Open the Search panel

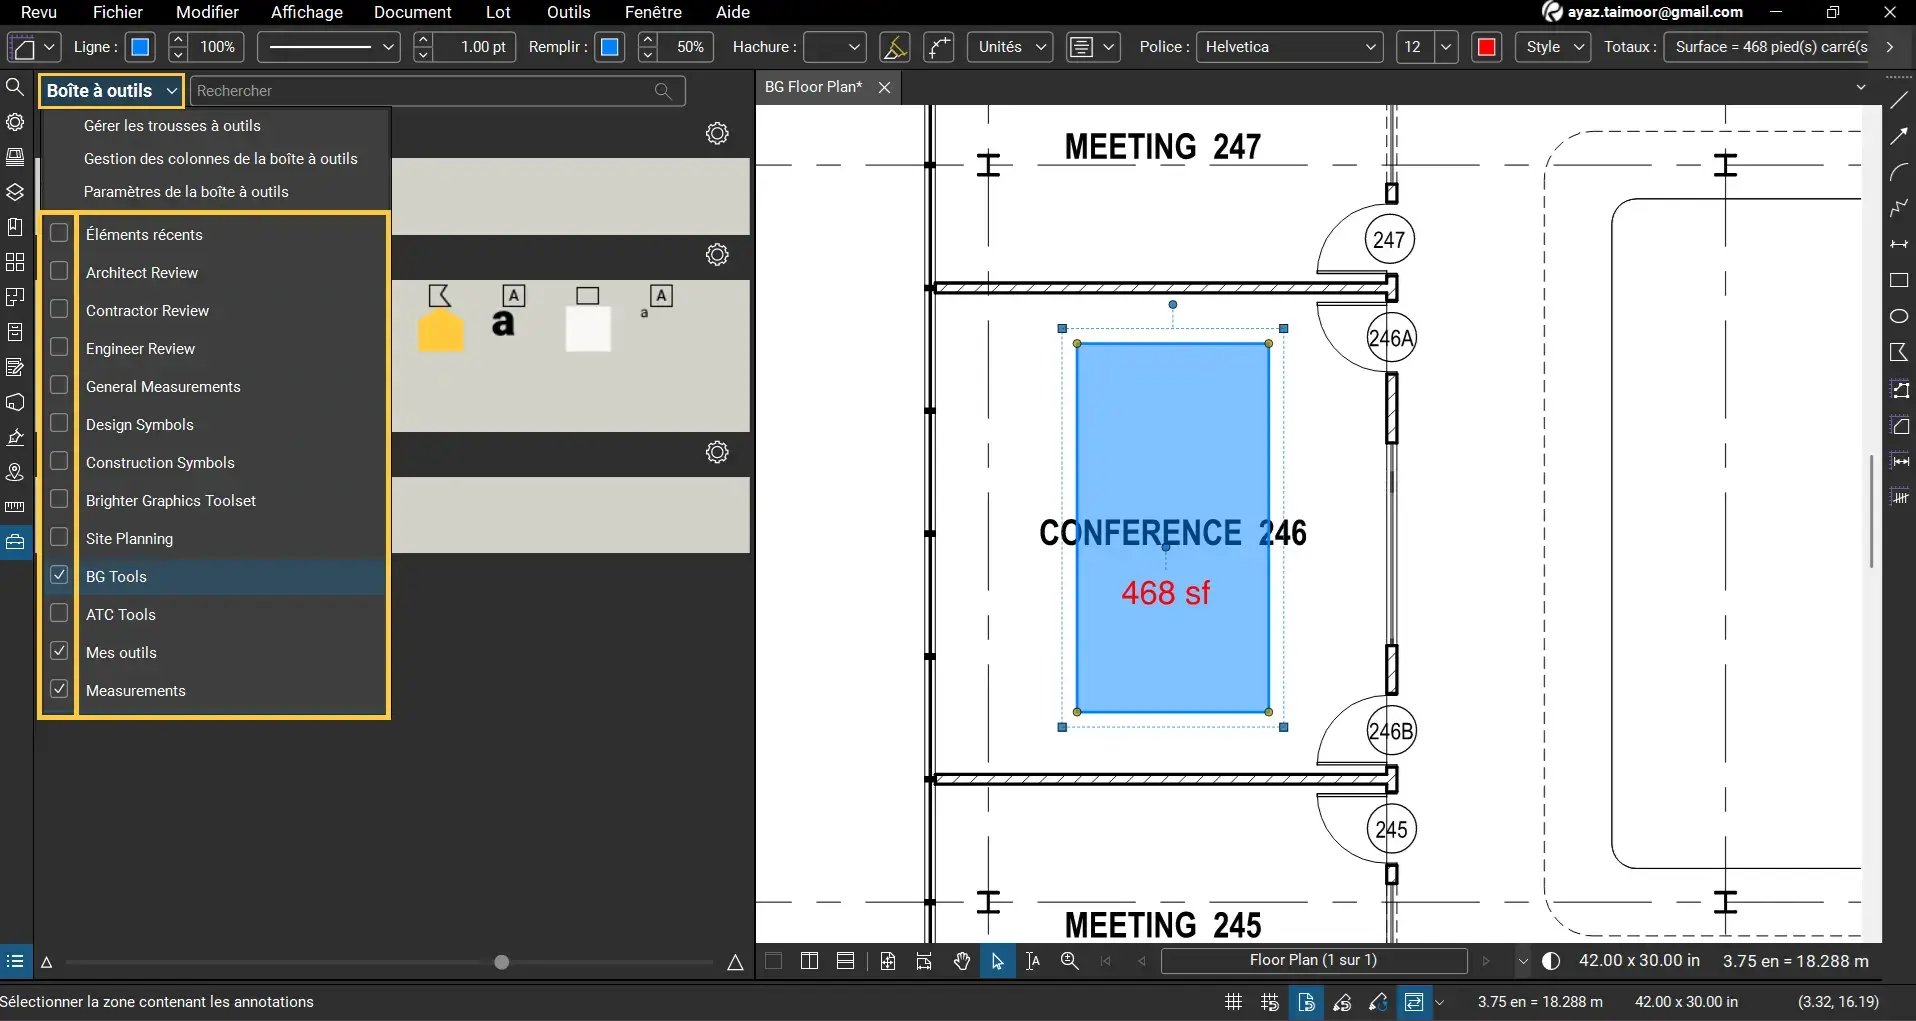pyautogui.click(x=15, y=87)
